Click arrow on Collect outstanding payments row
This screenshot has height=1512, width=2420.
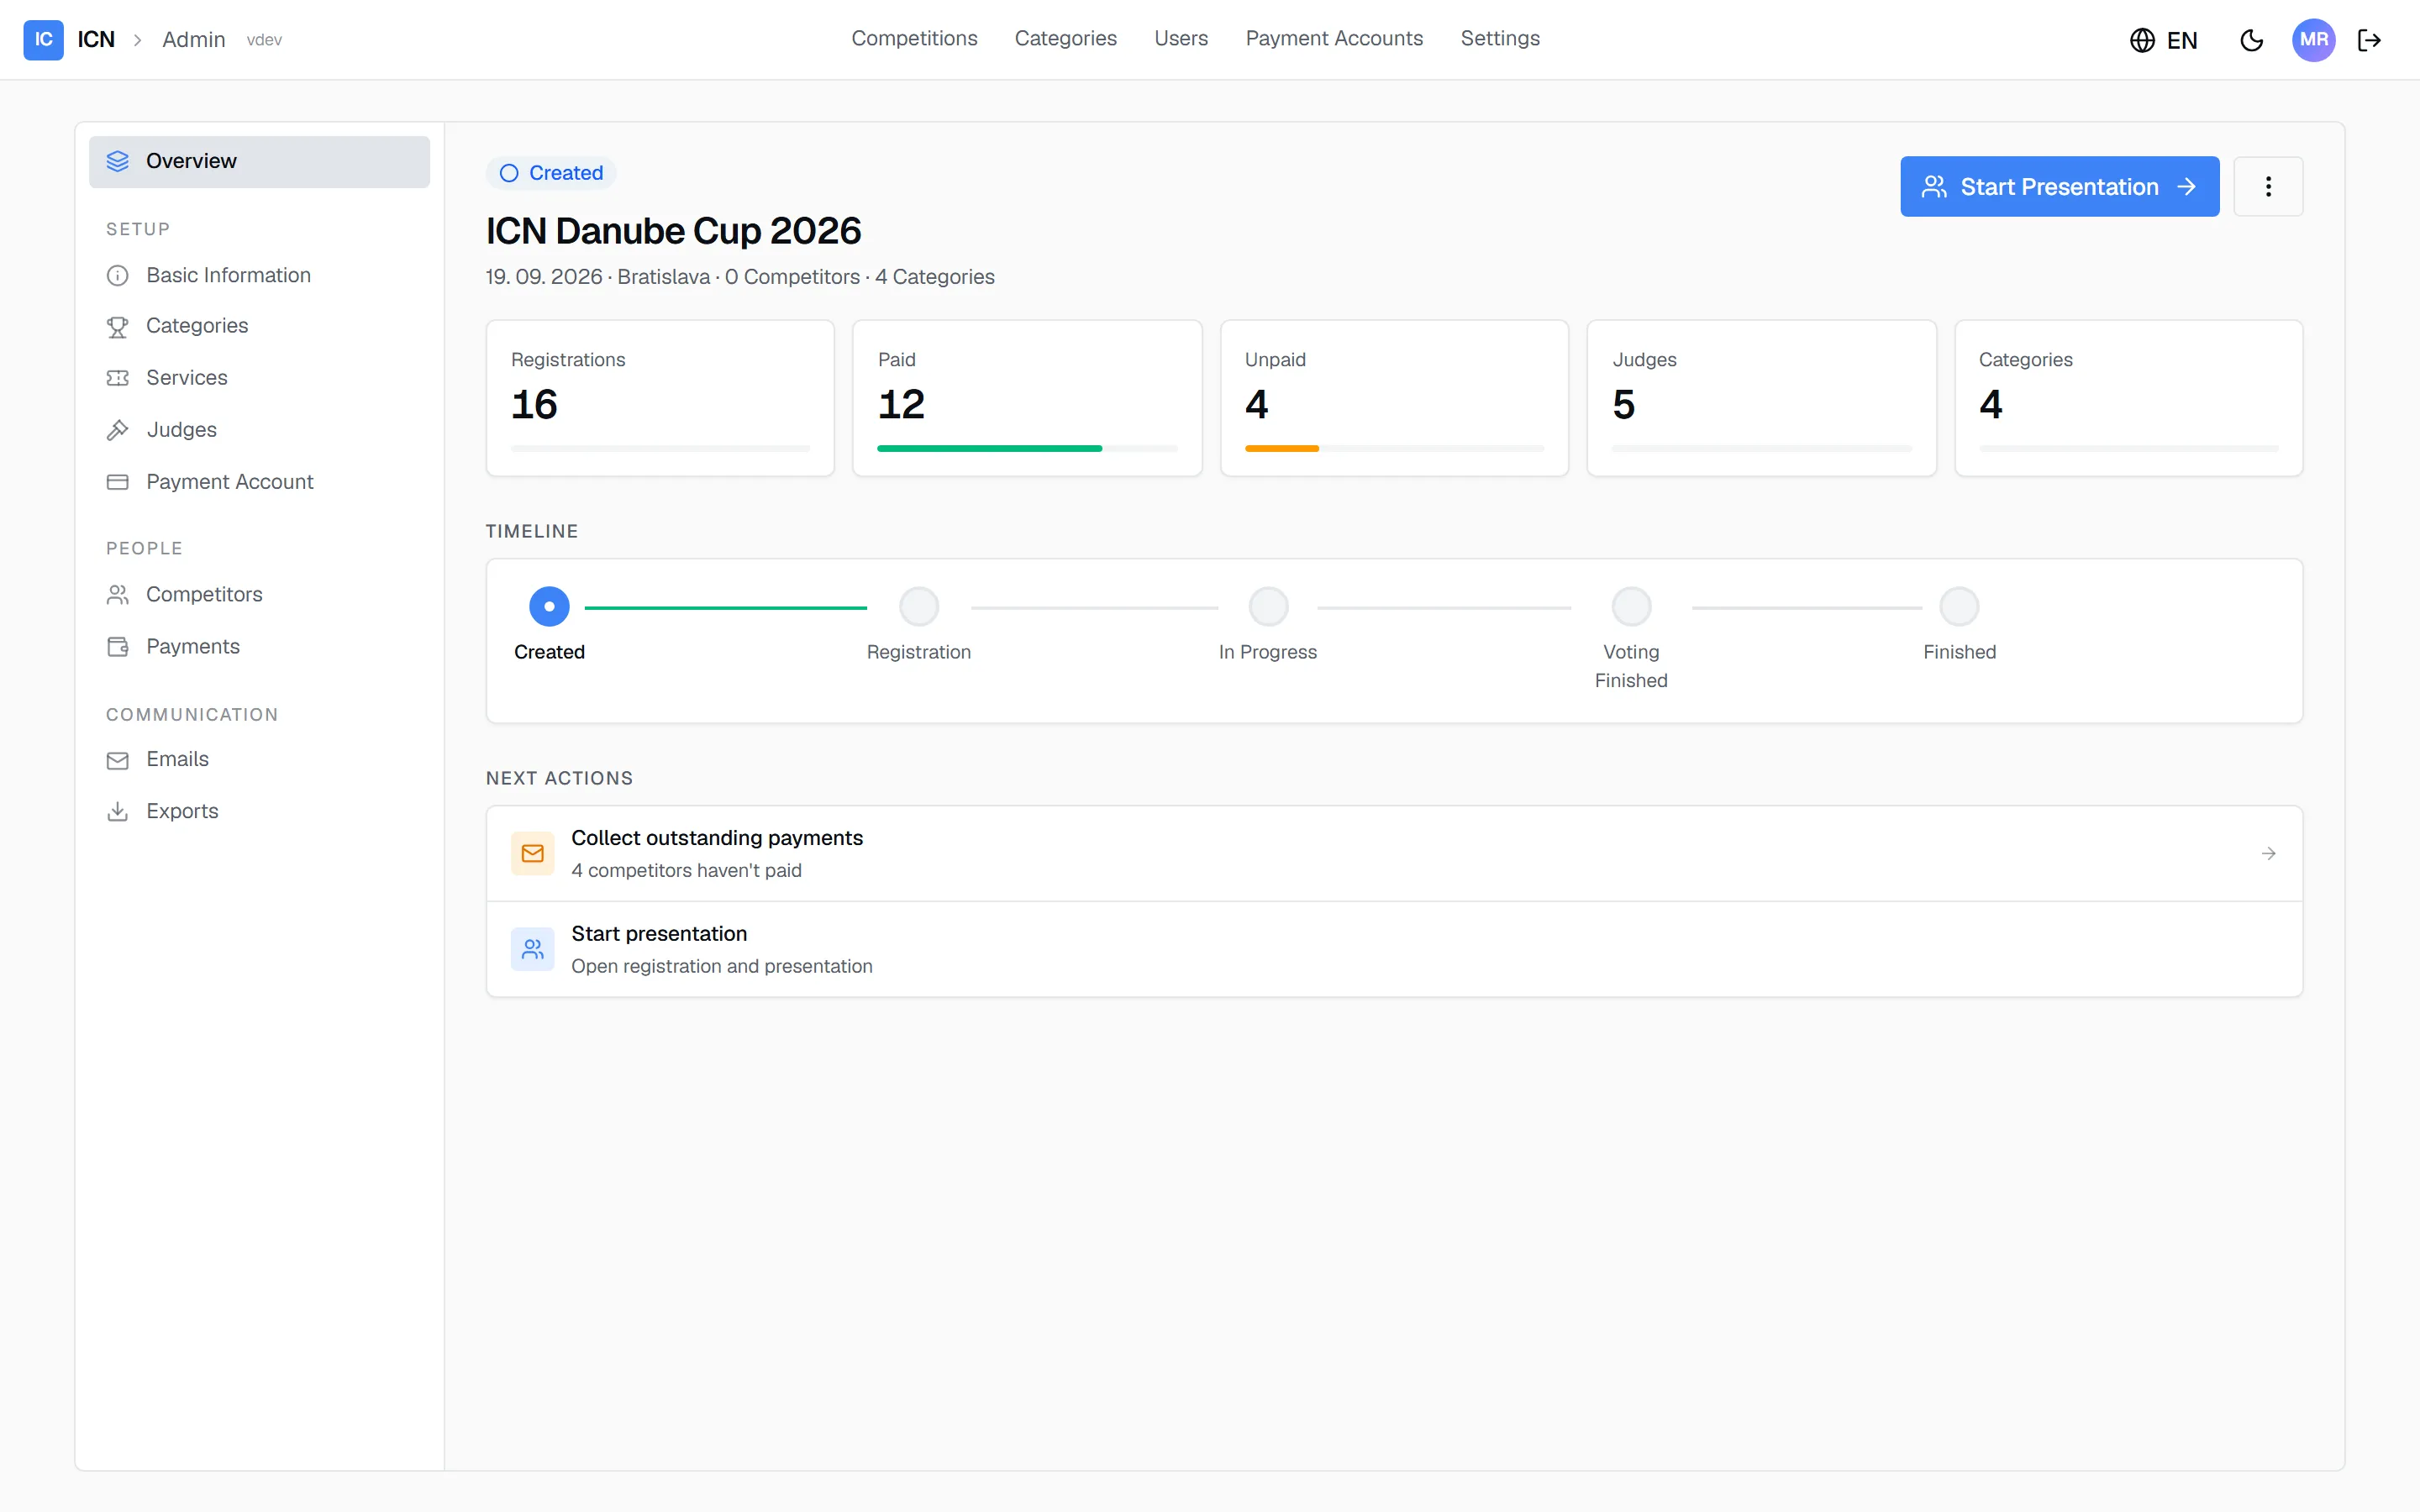tap(2268, 853)
